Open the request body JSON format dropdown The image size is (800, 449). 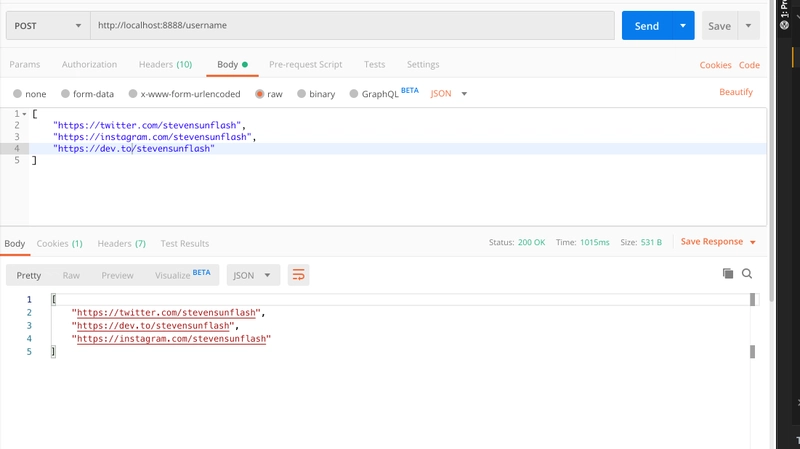(448, 94)
